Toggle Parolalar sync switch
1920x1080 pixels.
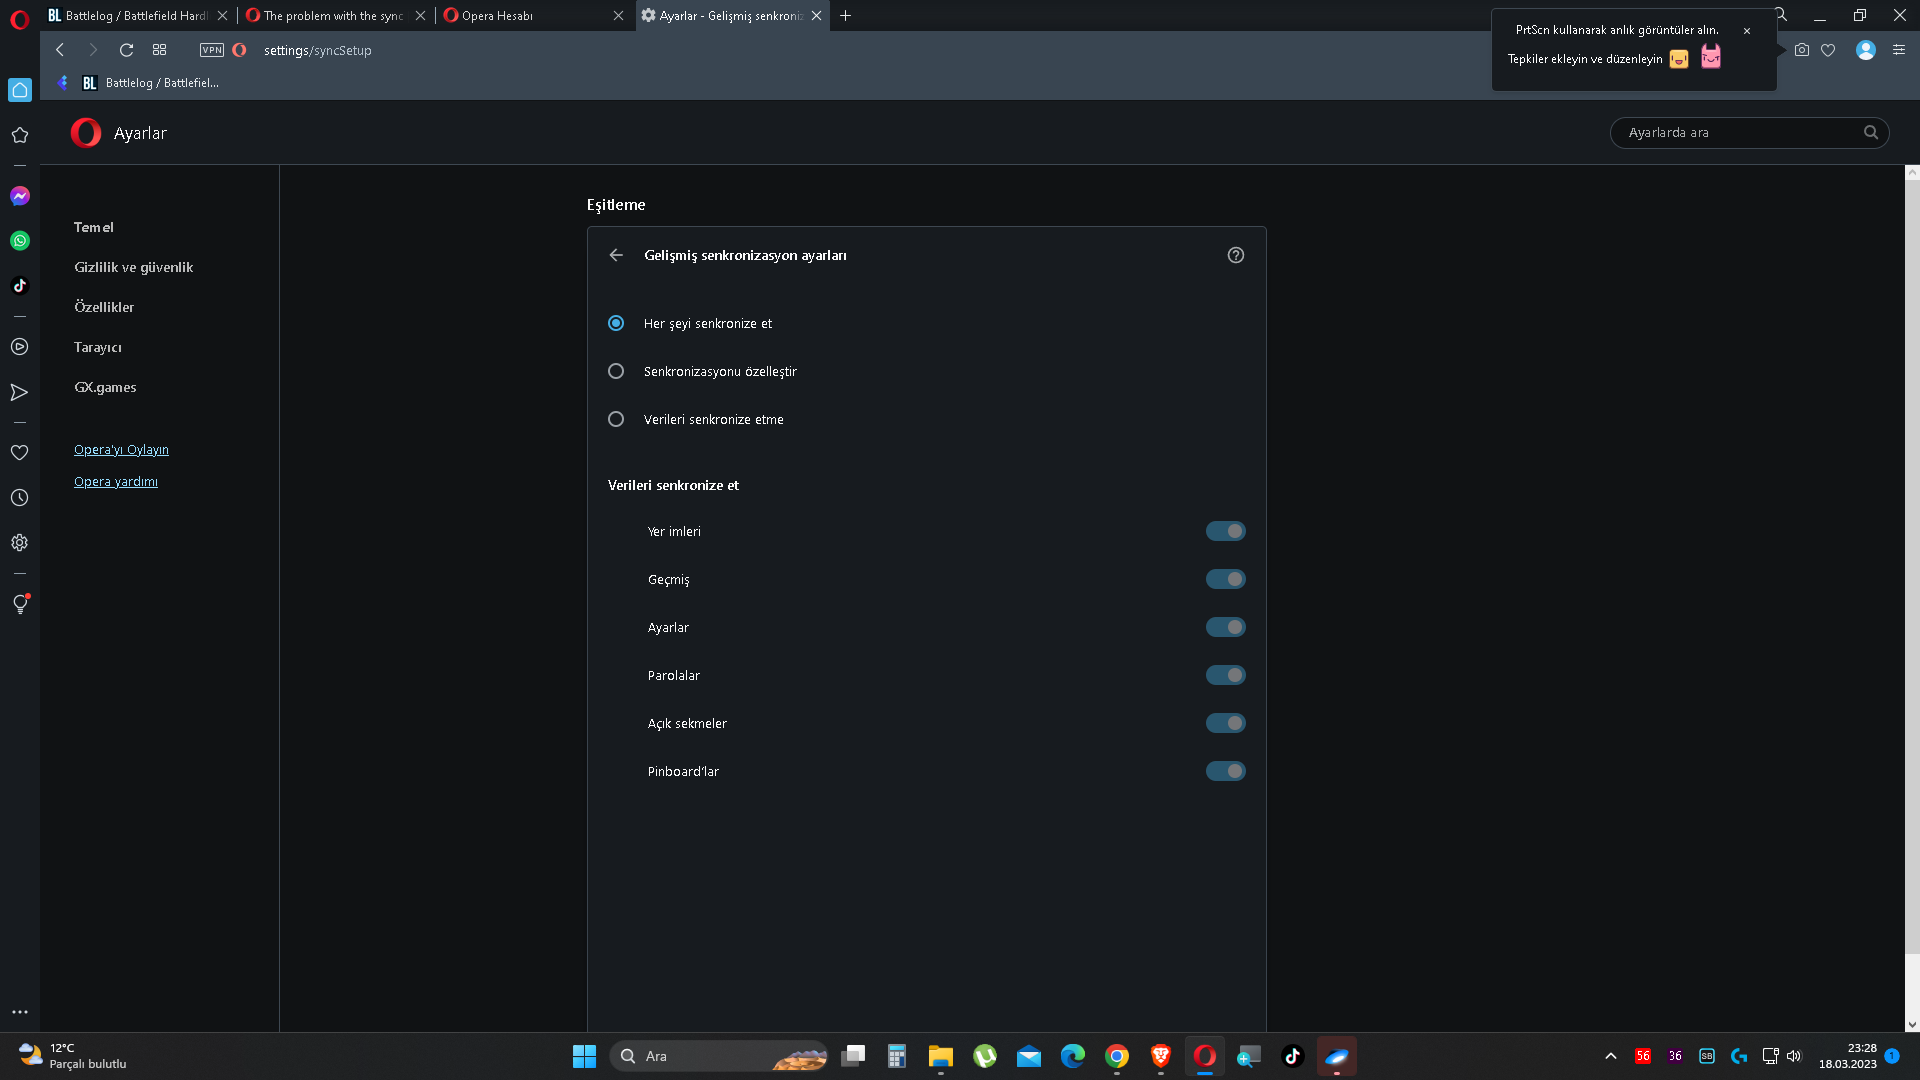coord(1226,675)
